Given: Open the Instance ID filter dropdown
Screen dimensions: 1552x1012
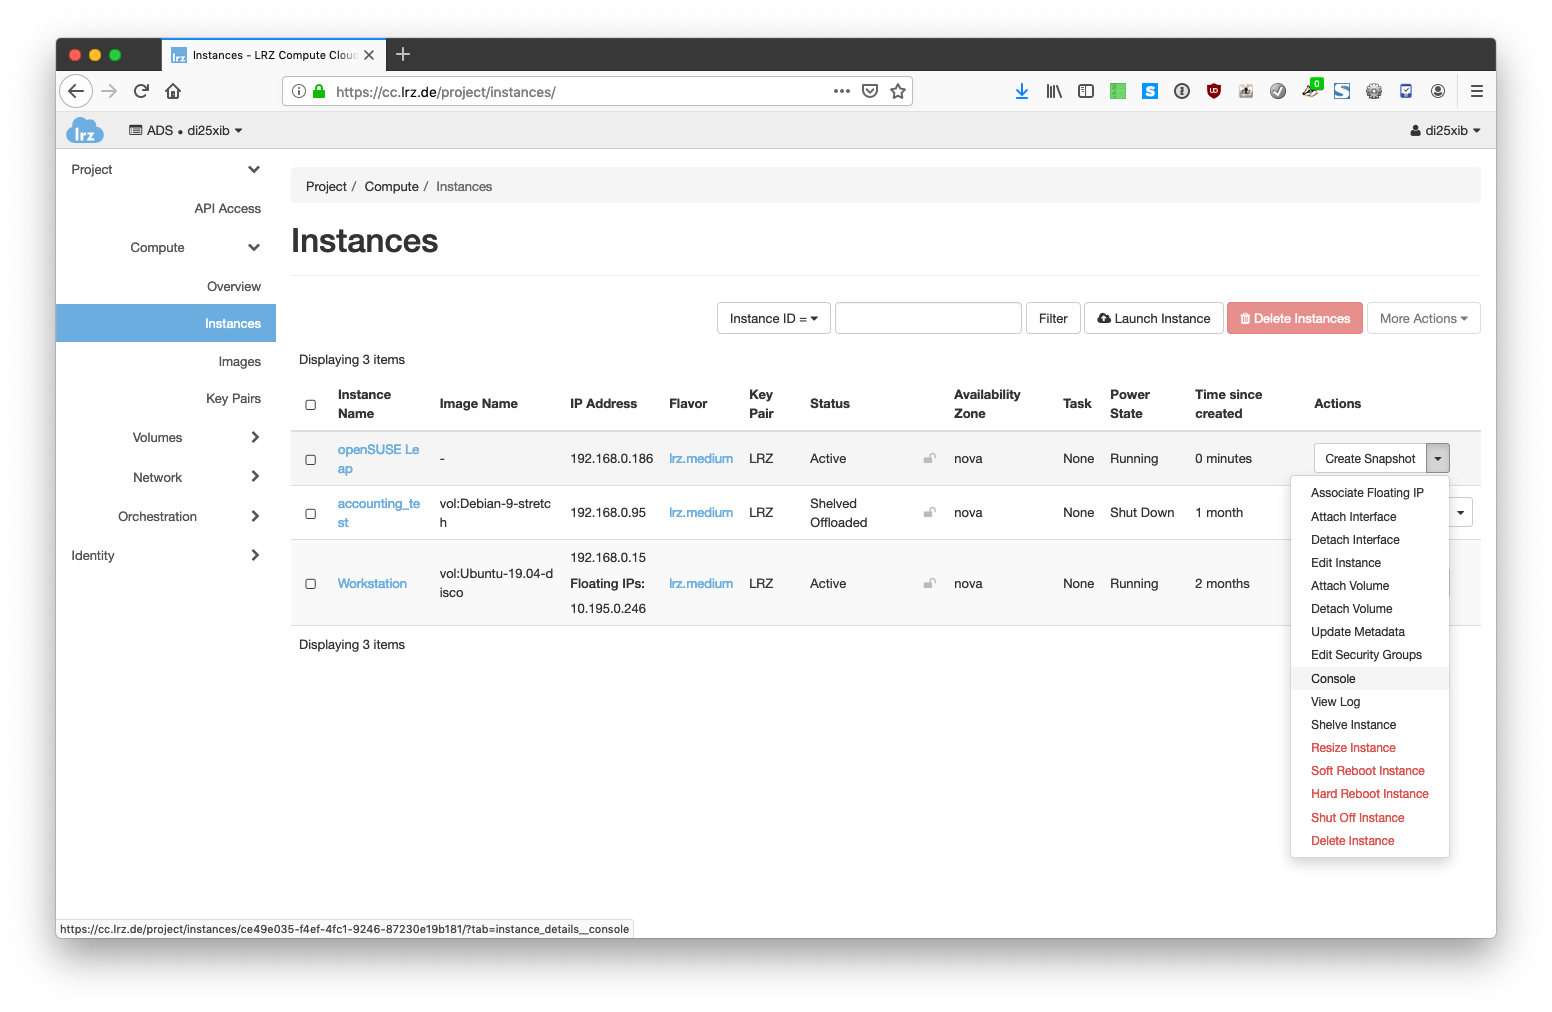Looking at the screenshot, I should tap(773, 319).
